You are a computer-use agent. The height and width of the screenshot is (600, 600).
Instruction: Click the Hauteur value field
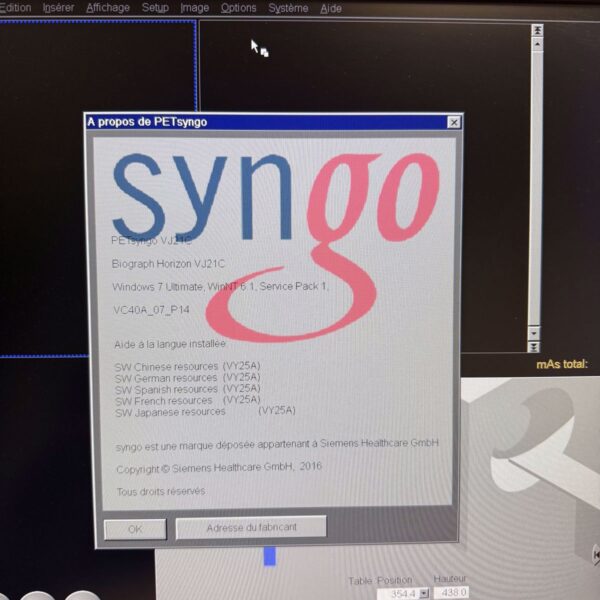pos(451,592)
